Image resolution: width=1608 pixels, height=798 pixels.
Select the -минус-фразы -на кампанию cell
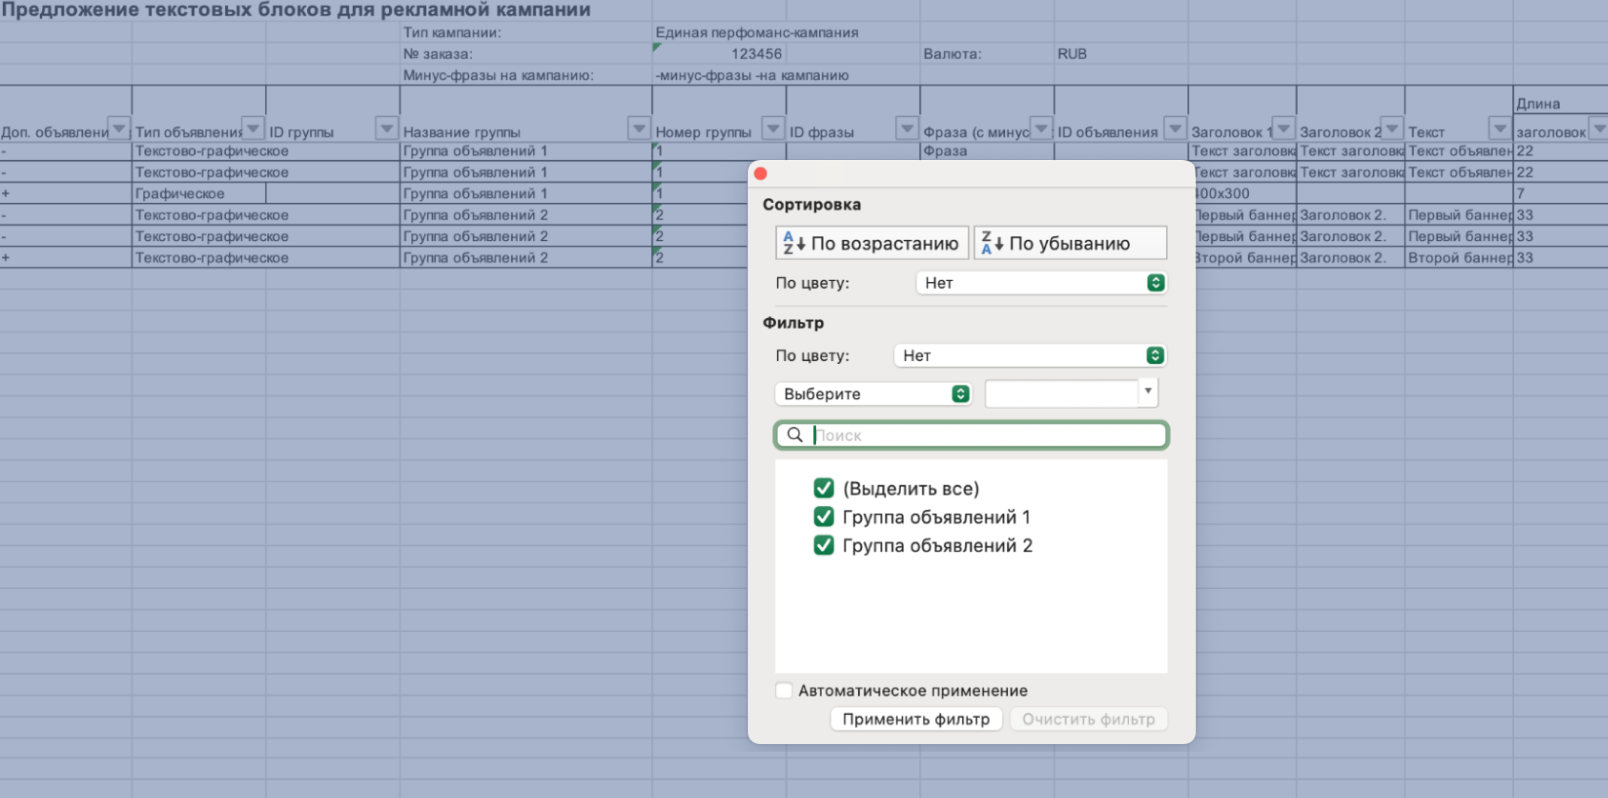click(752, 75)
